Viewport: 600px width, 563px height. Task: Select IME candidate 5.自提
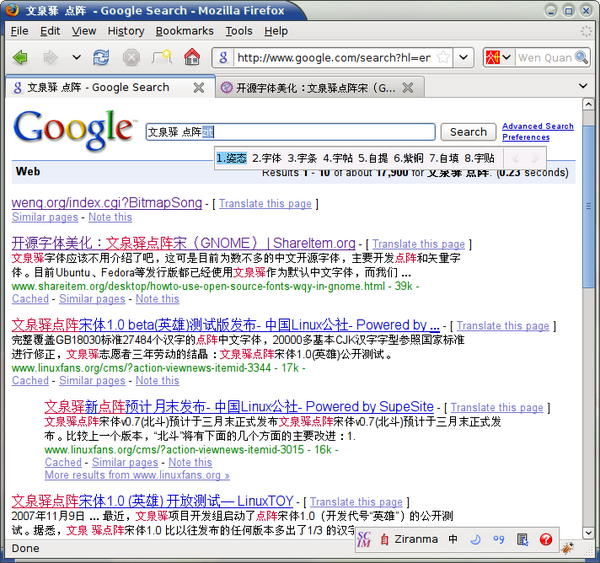373,158
